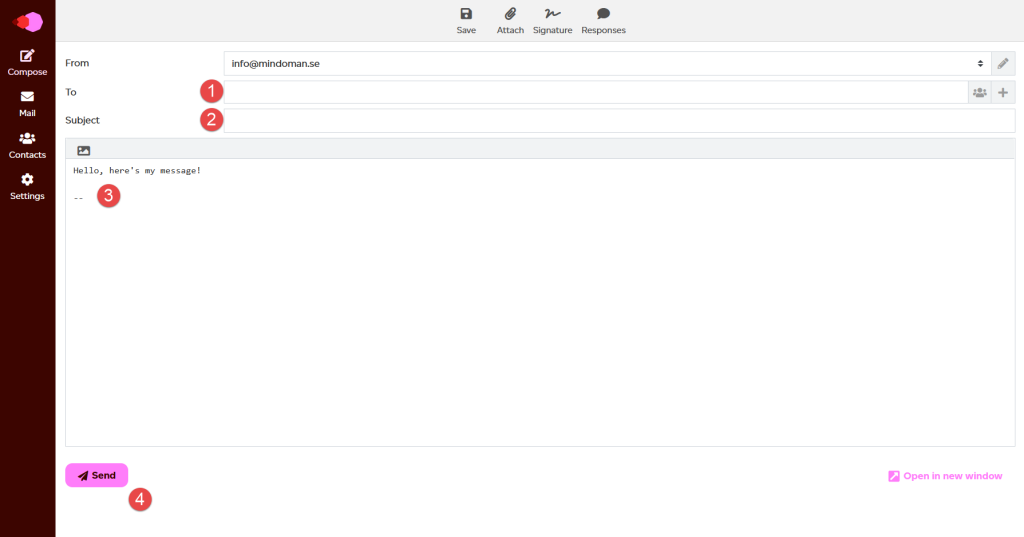Click the app logo in the sidebar
Screen dimensions: 1024x537
28,22
